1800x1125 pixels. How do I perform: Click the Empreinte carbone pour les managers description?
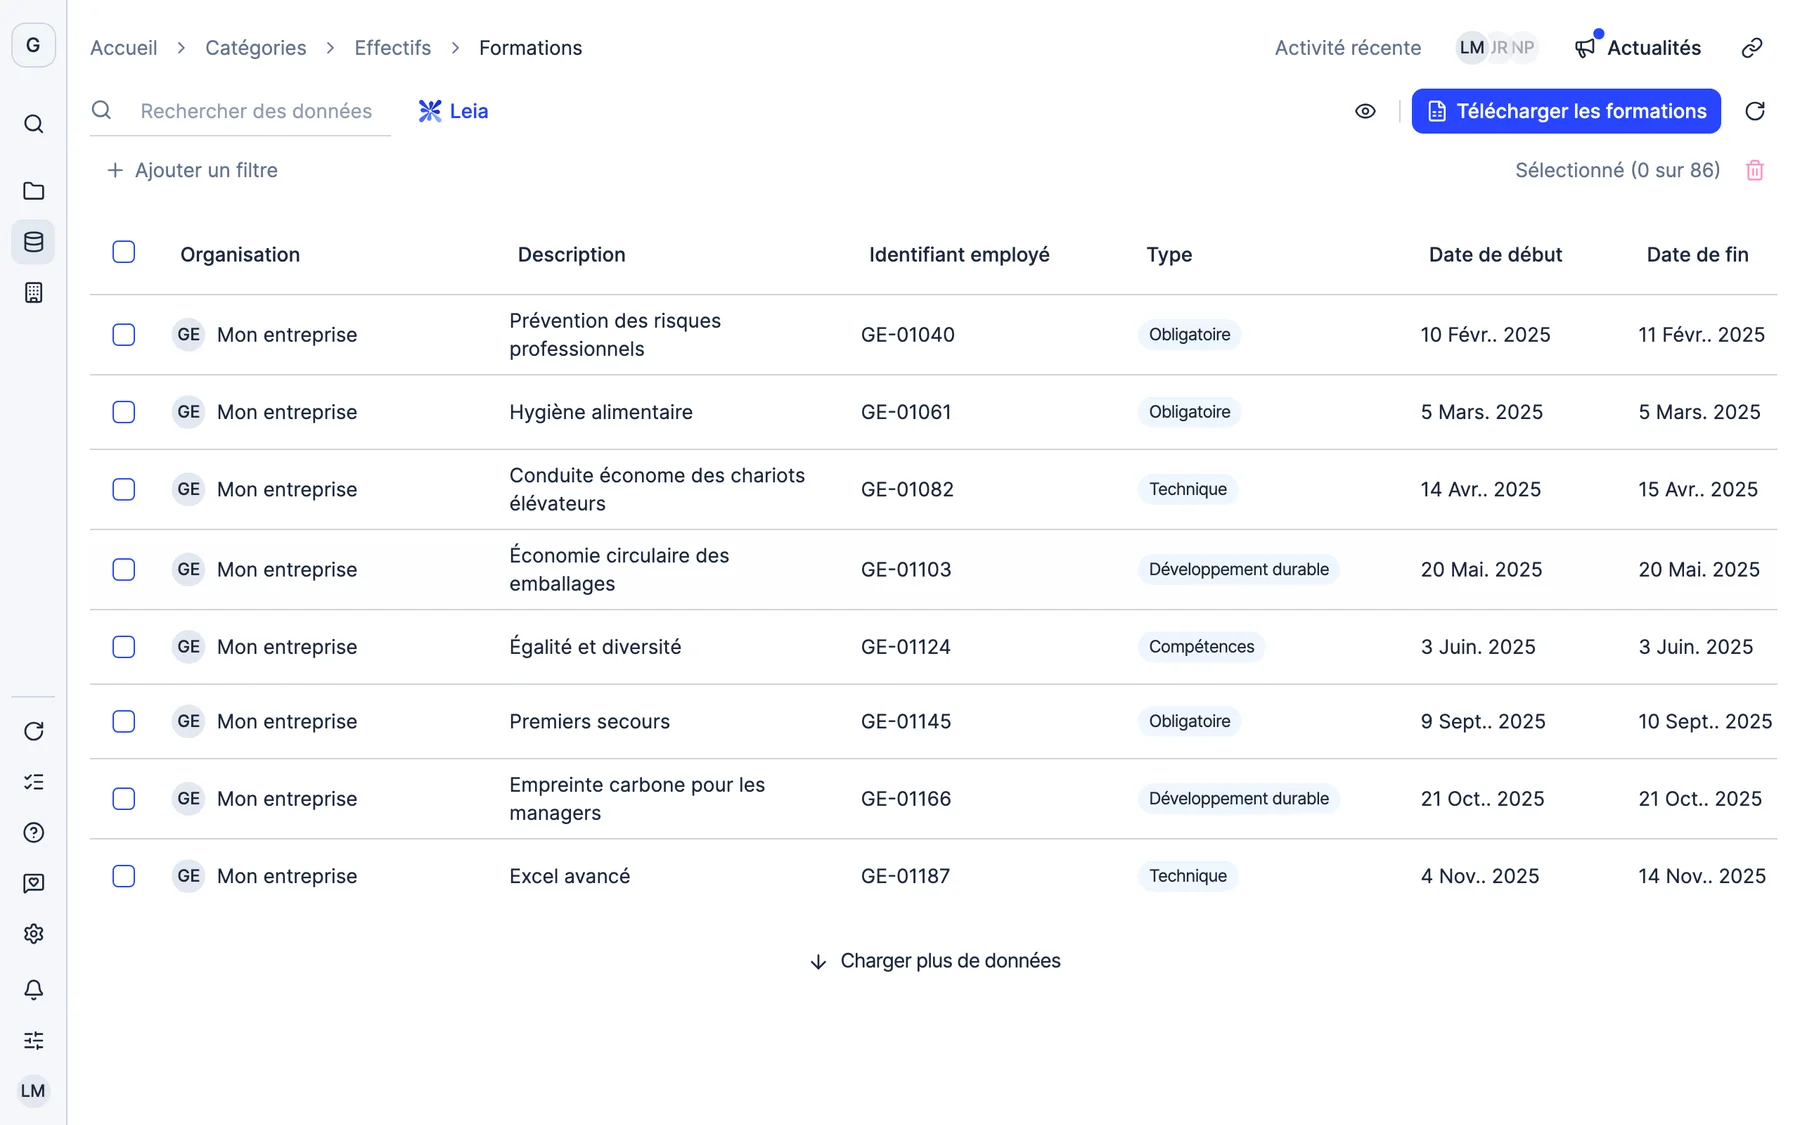click(x=637, y=799)
